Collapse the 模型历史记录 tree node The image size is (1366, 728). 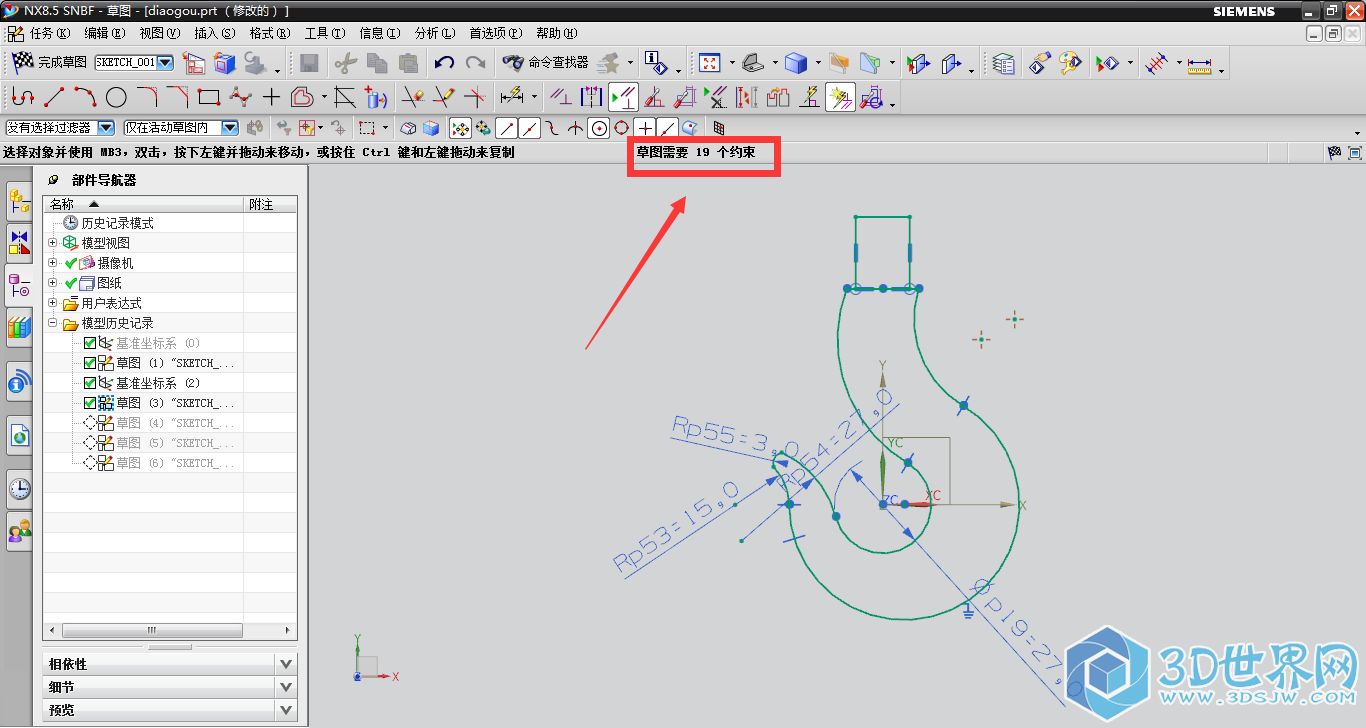tap(53, 323)
